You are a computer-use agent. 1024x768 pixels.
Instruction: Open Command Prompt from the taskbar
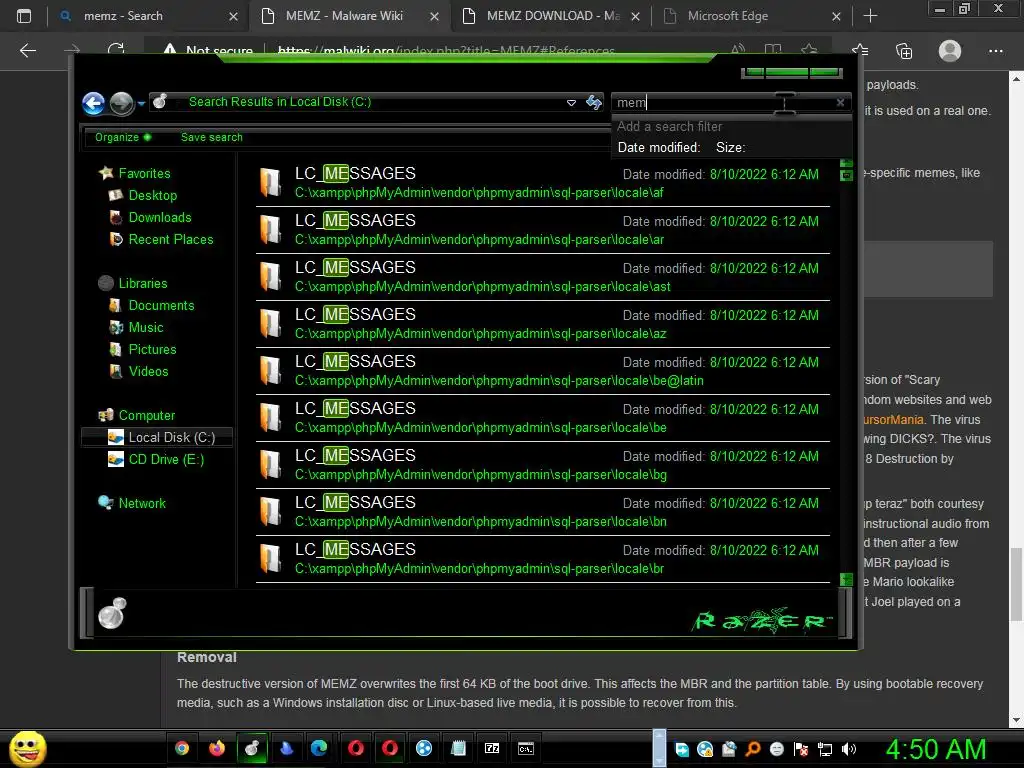(526, 748)
